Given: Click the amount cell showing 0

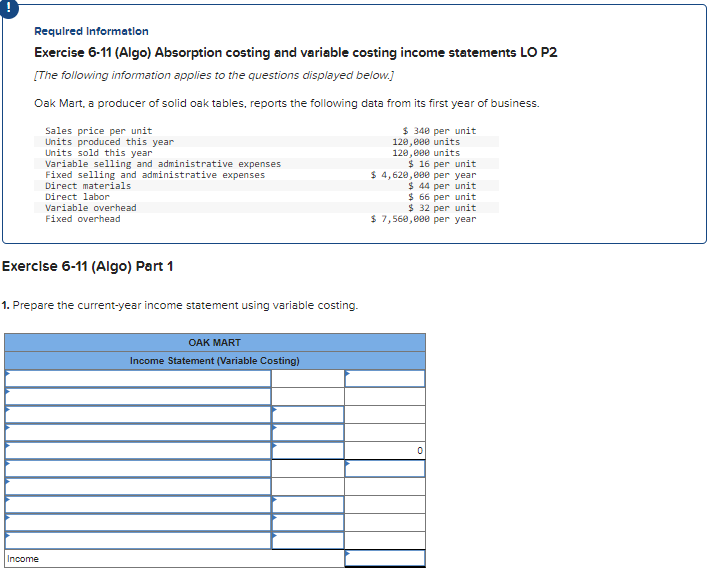Looking at the screenshot, I should [x=385, y=451].
